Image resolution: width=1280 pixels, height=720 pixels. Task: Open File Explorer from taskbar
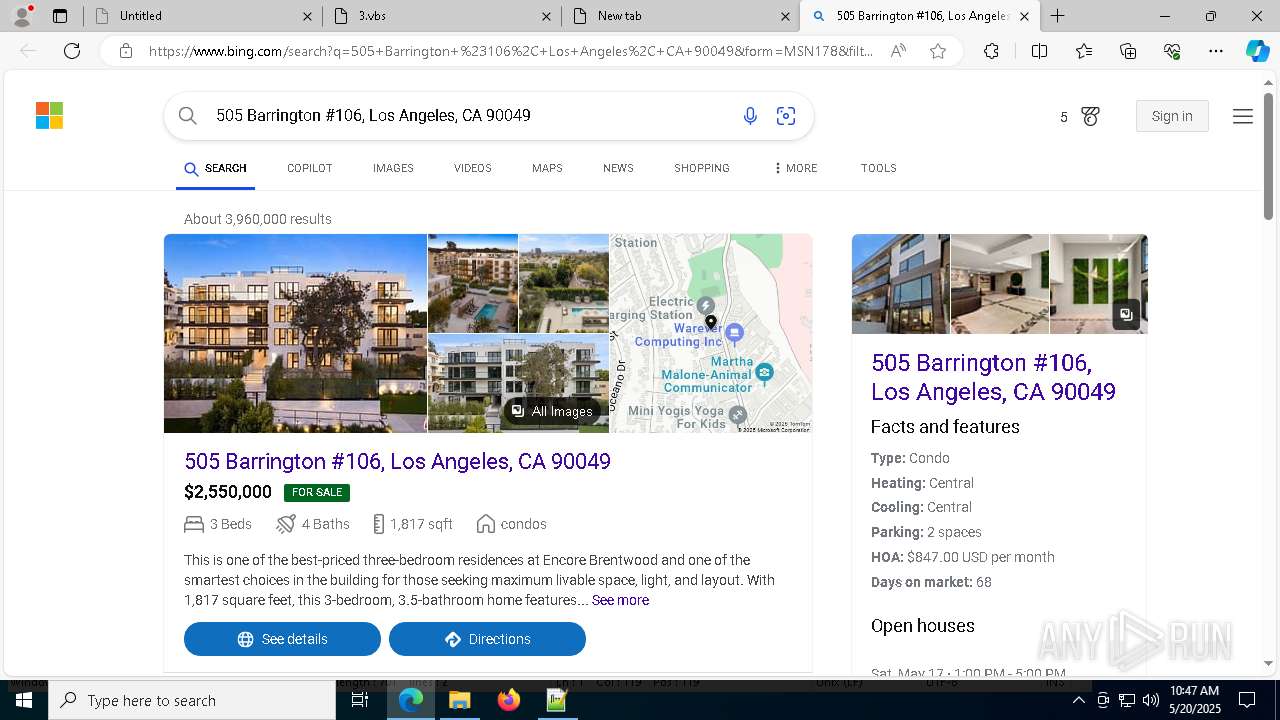point(459,700)
